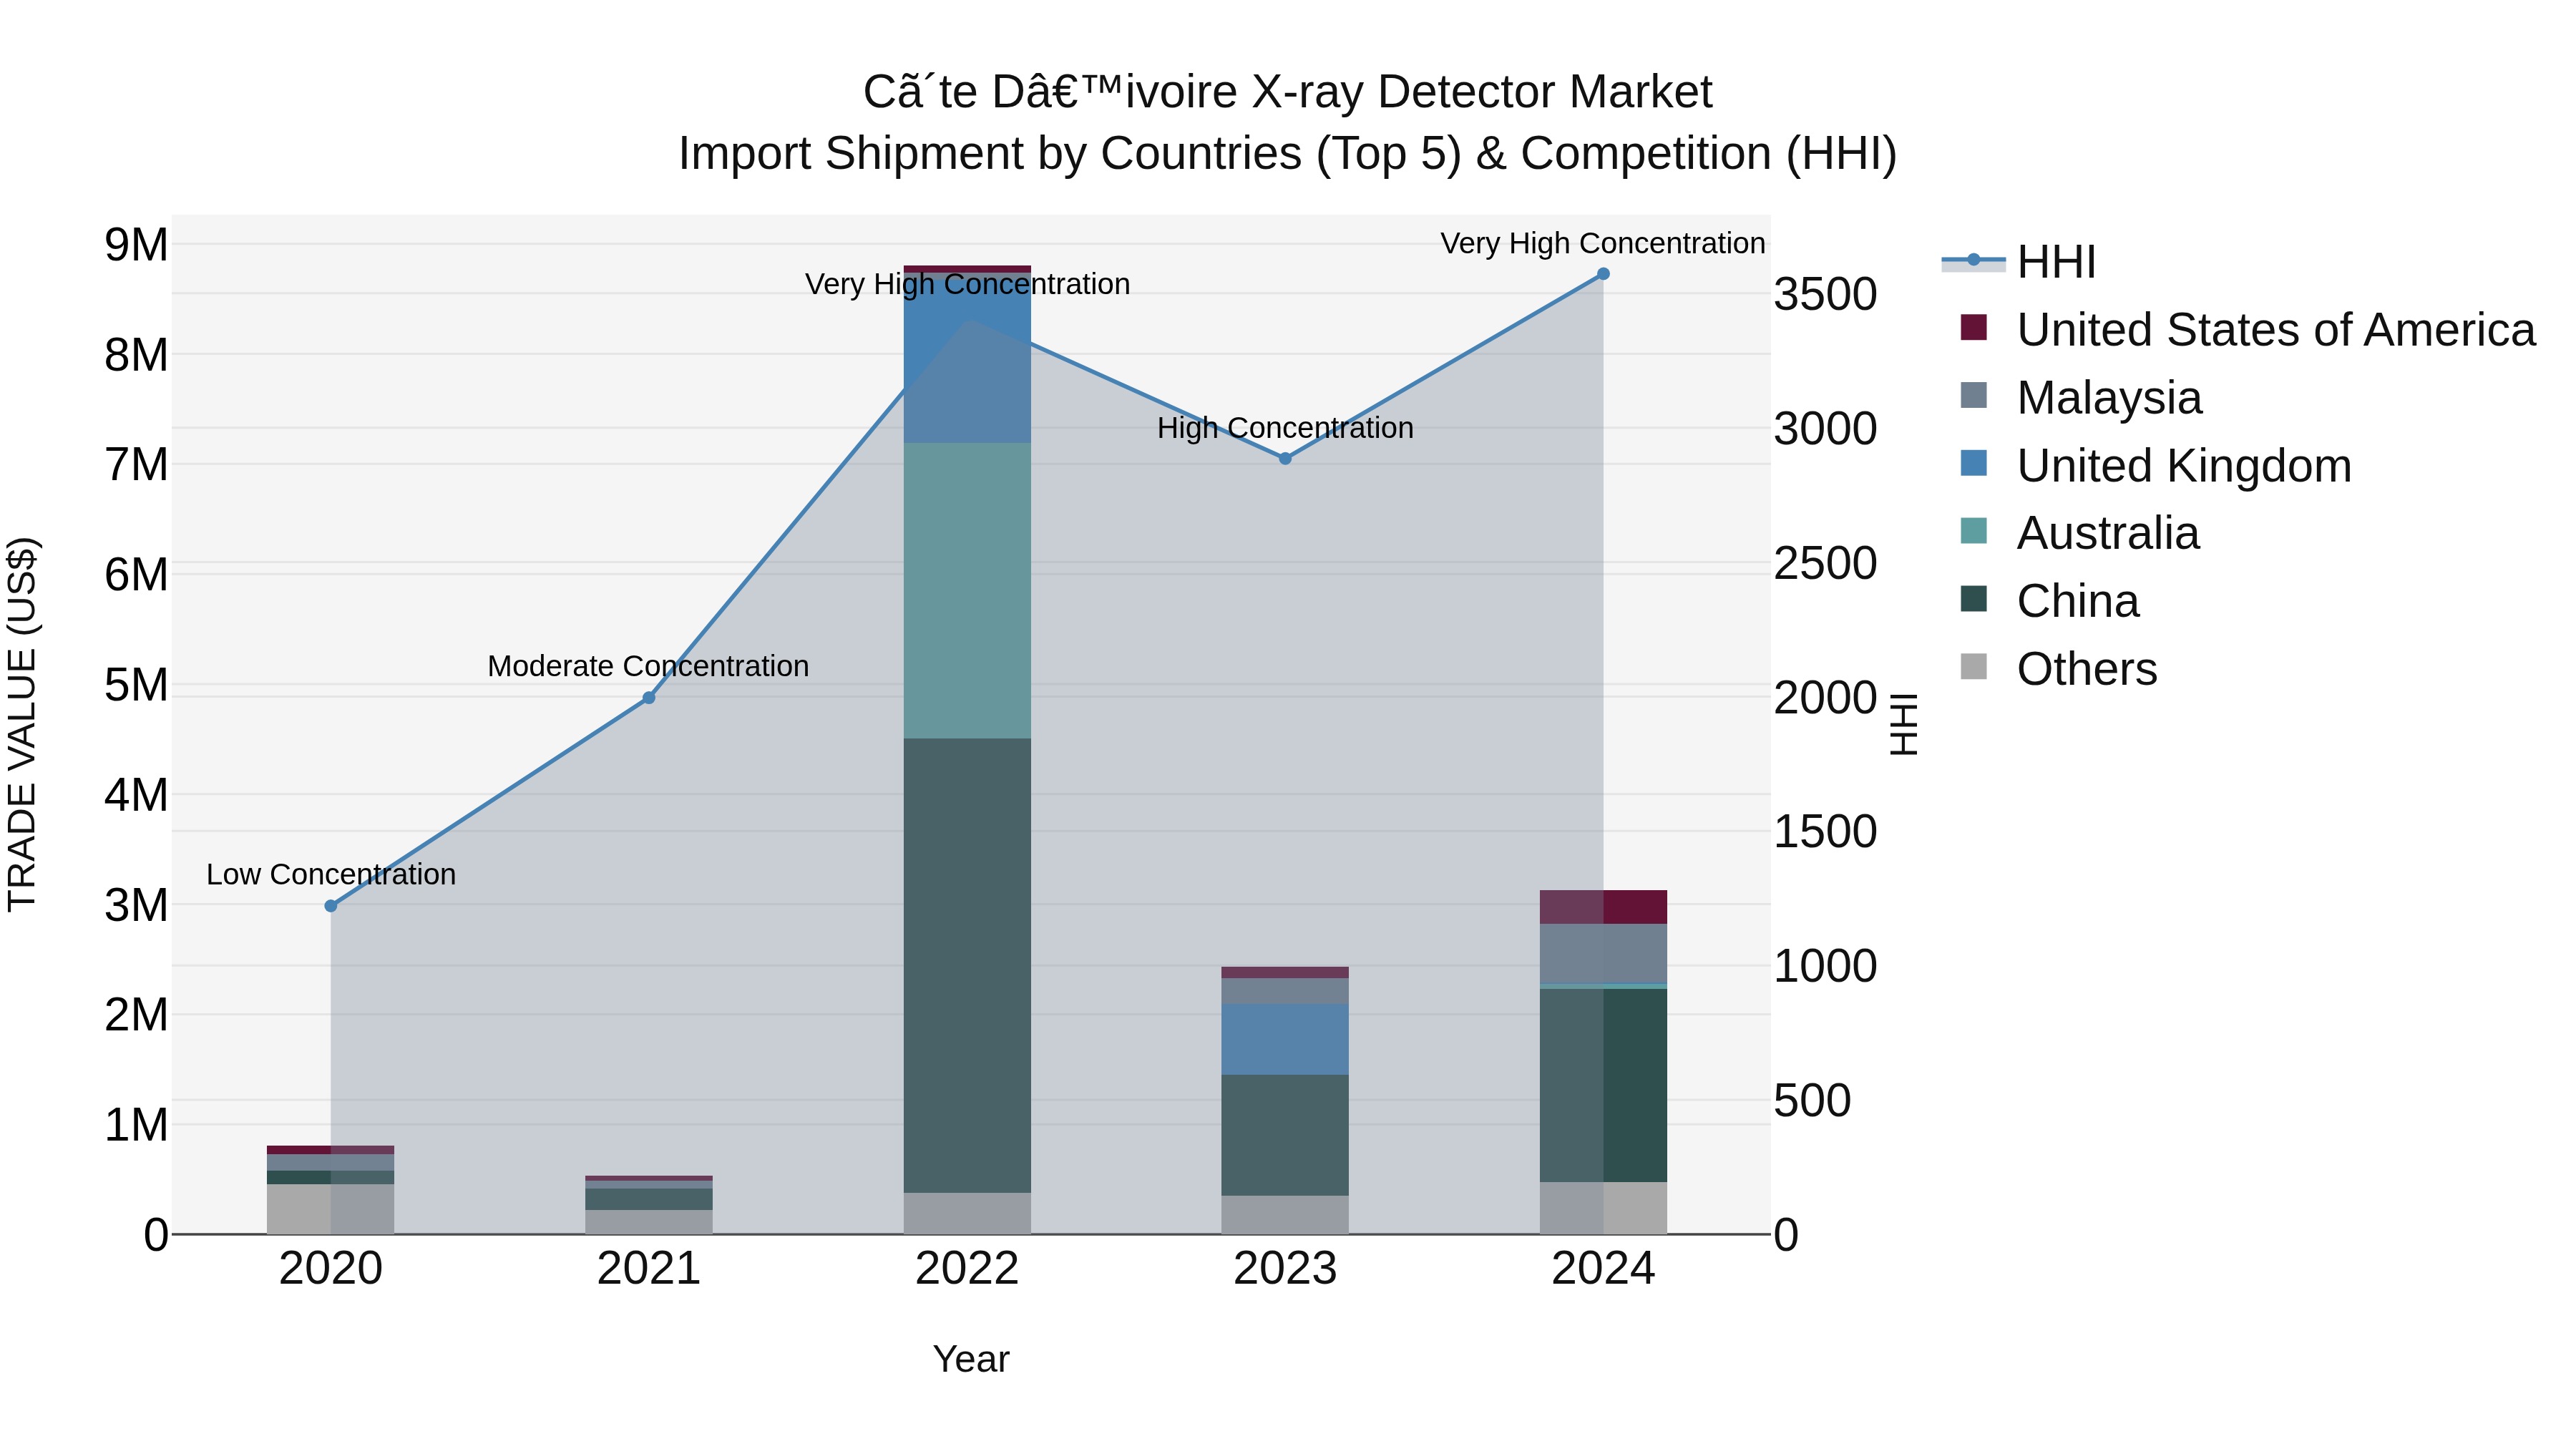Click 'Very High Concentration' label over 2022 bar

click(968, 285)
